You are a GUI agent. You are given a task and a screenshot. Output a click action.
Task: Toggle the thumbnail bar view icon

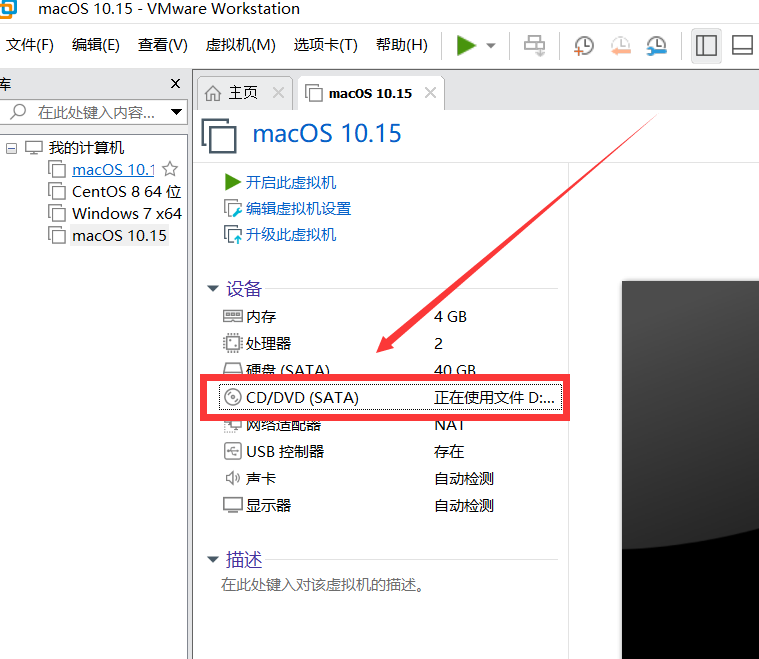click(742, 46)
